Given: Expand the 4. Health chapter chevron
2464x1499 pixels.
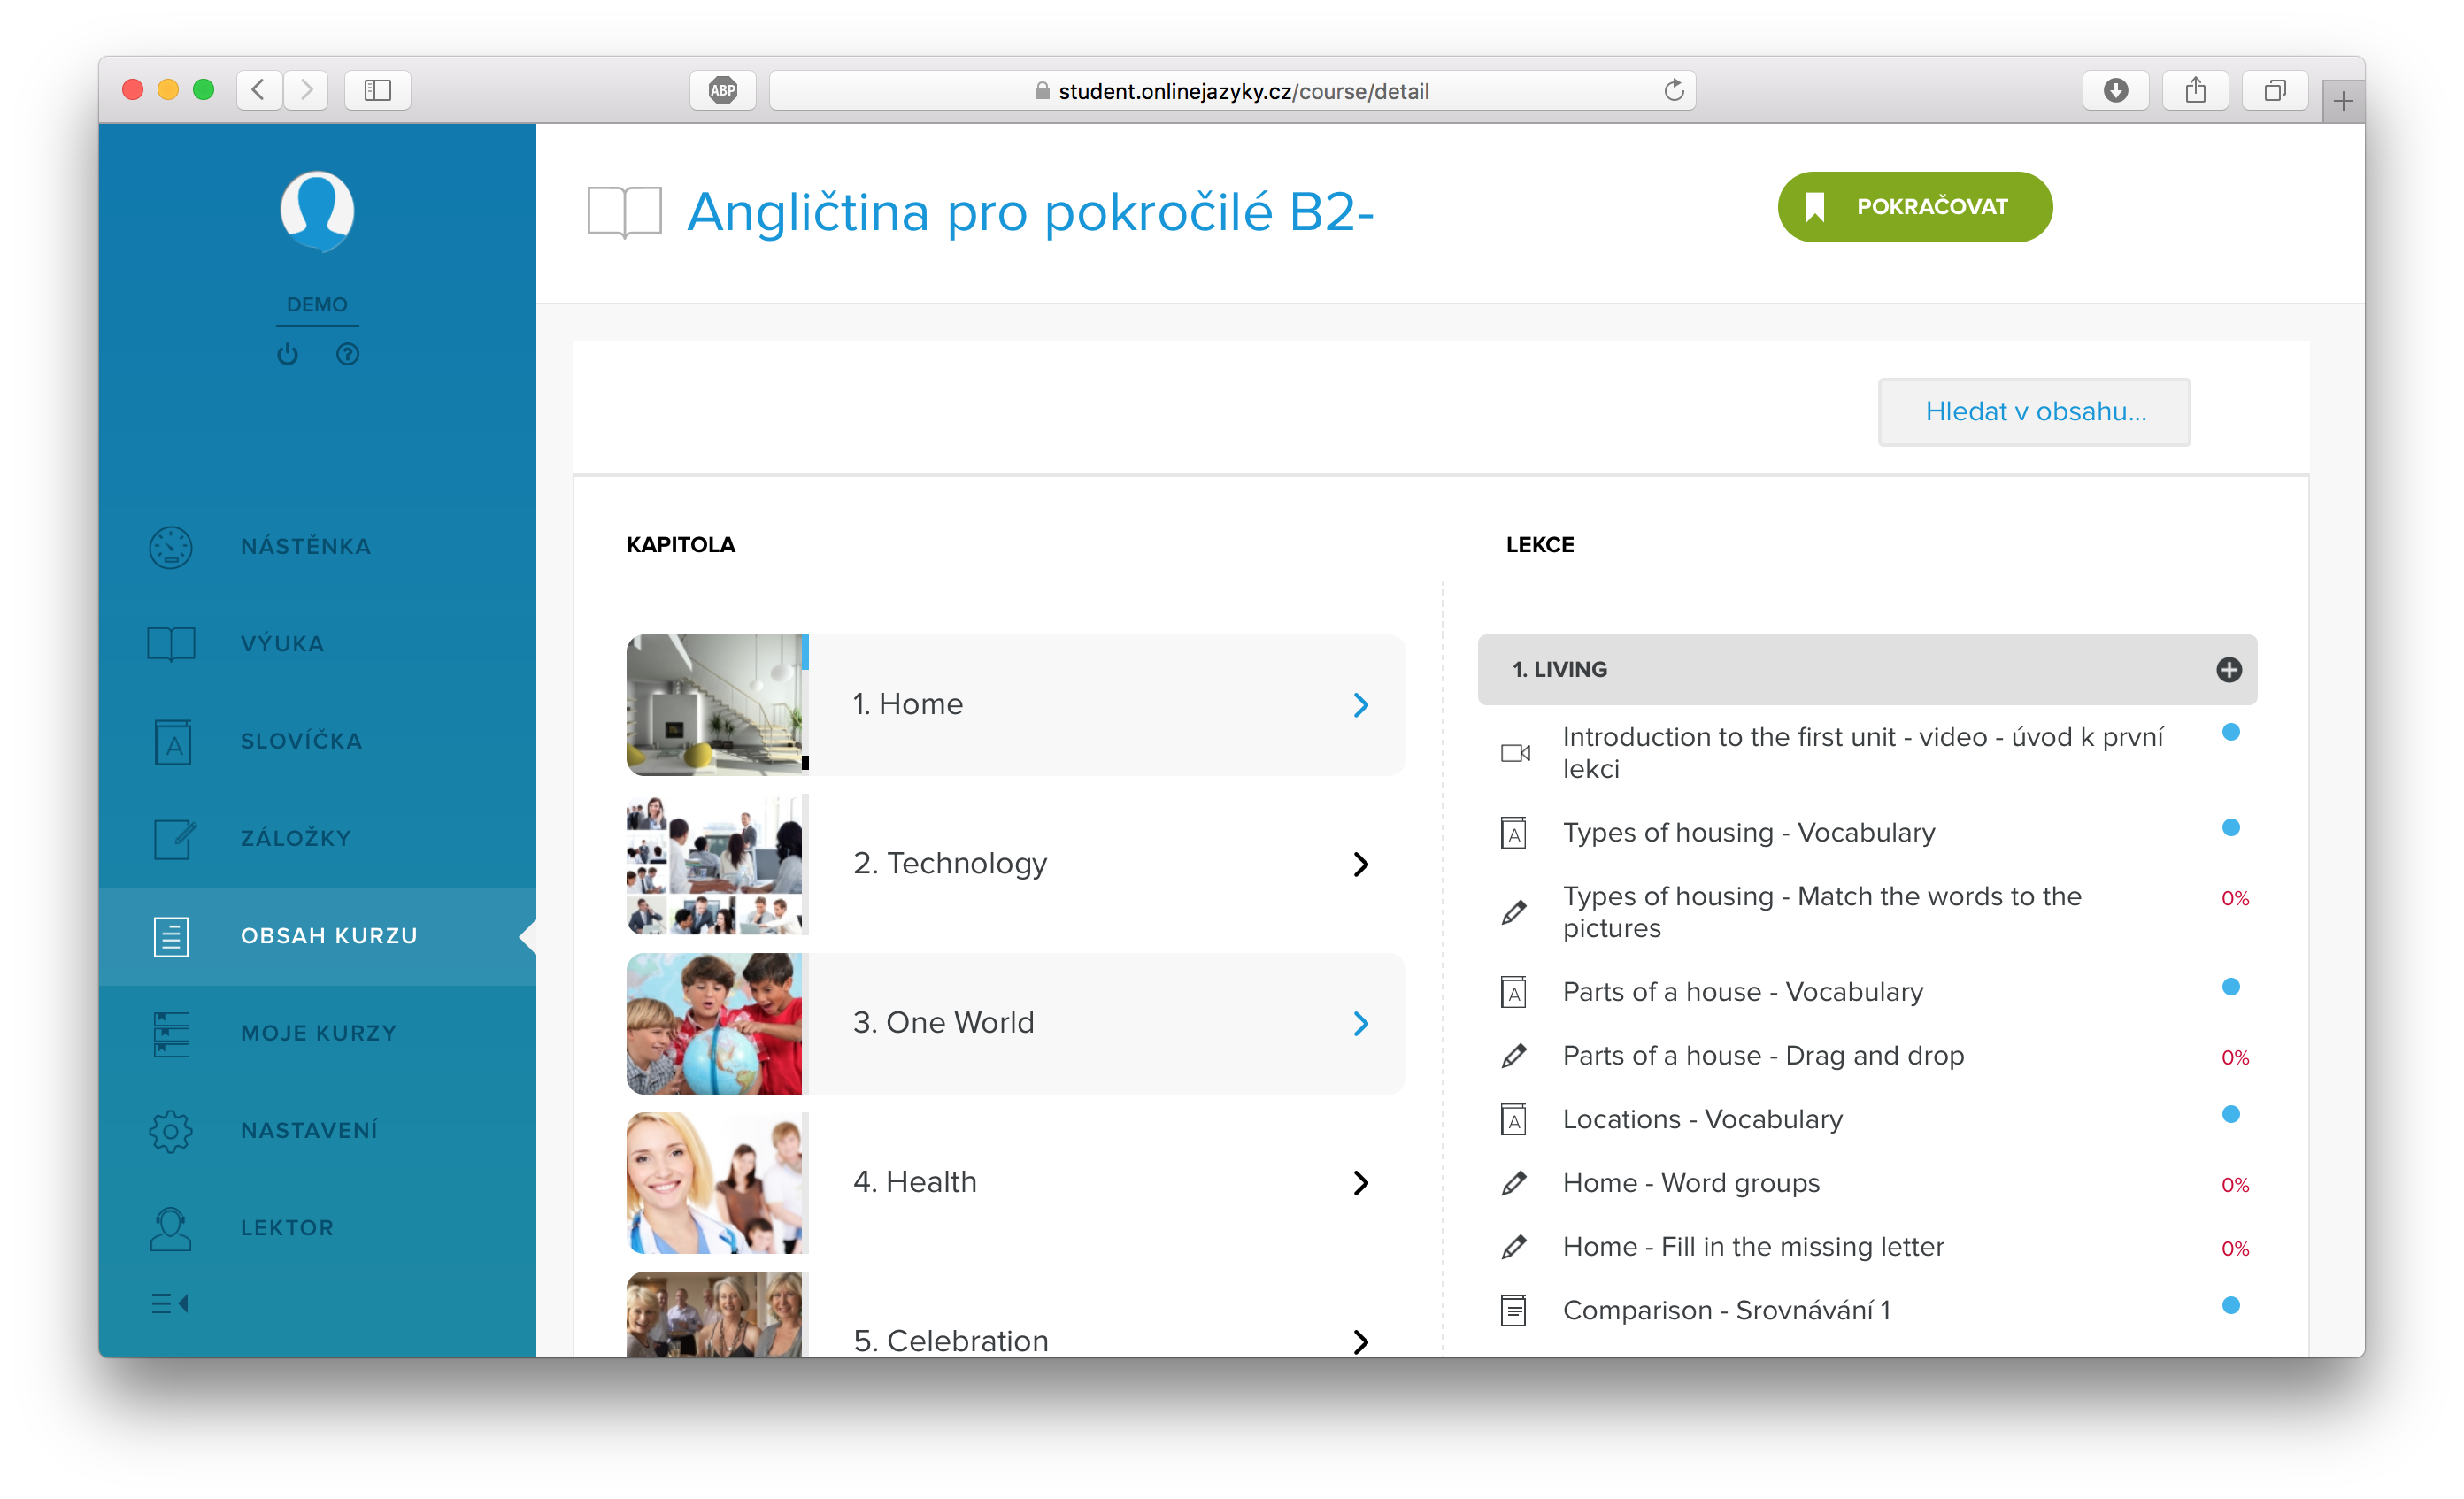Looking at the screenshot, I should (1360, 1183).
